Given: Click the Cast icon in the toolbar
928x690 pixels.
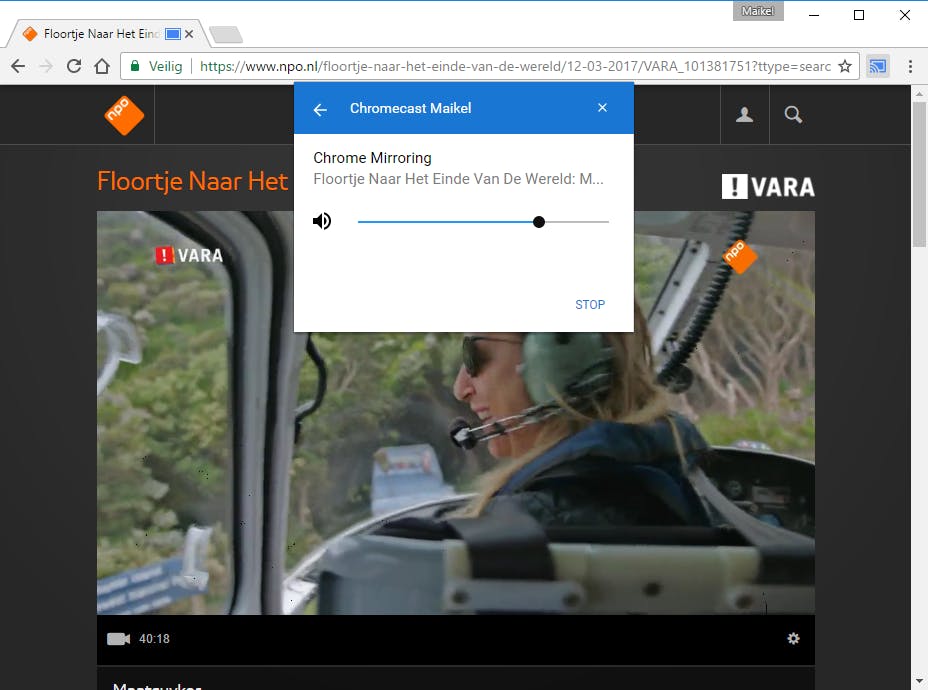Looking at the screenshot, I should [x=878, y=66].
